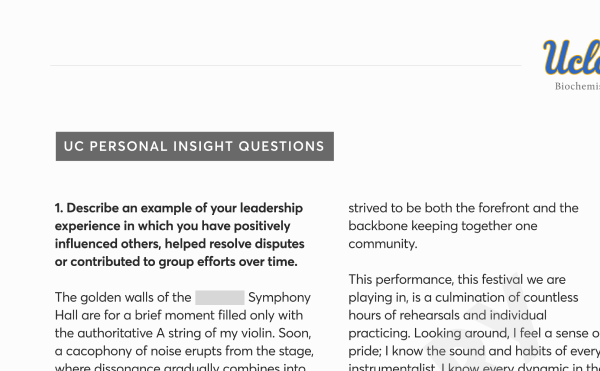Click 'or contributed to group efforts' line
Screen dimensions: 600x371
click(x=176, y=262)
